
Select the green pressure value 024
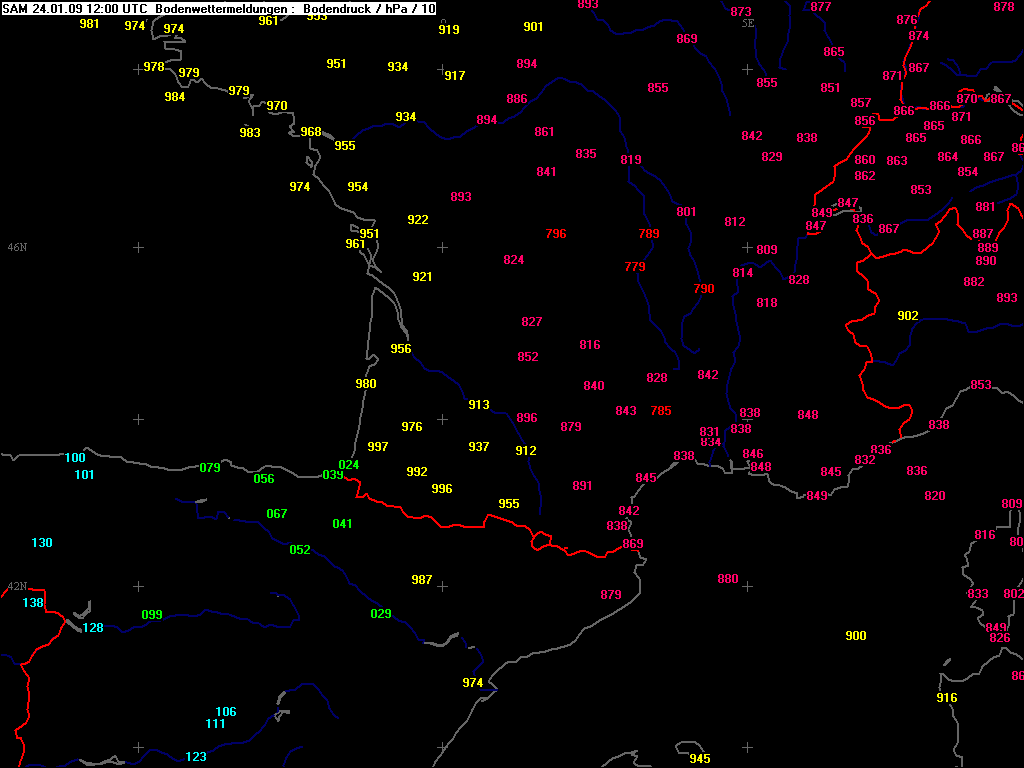[x=349, y=465]
